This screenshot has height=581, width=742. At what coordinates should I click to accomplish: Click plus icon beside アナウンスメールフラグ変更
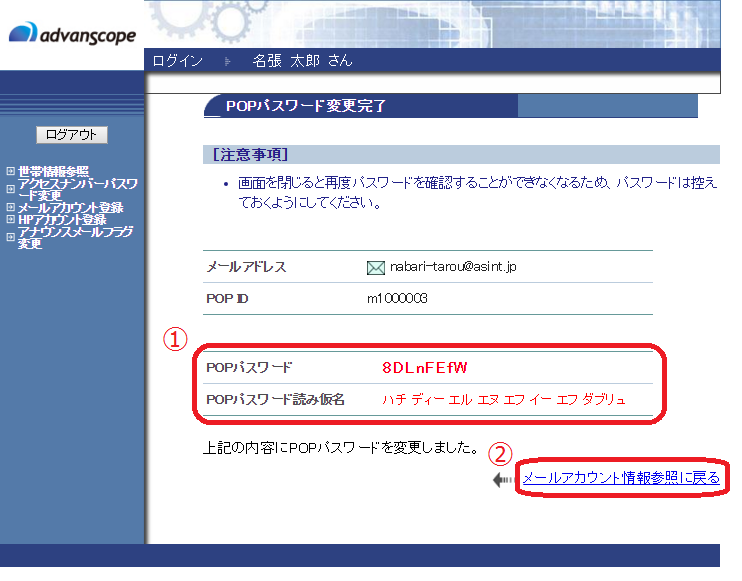point(10,238)
